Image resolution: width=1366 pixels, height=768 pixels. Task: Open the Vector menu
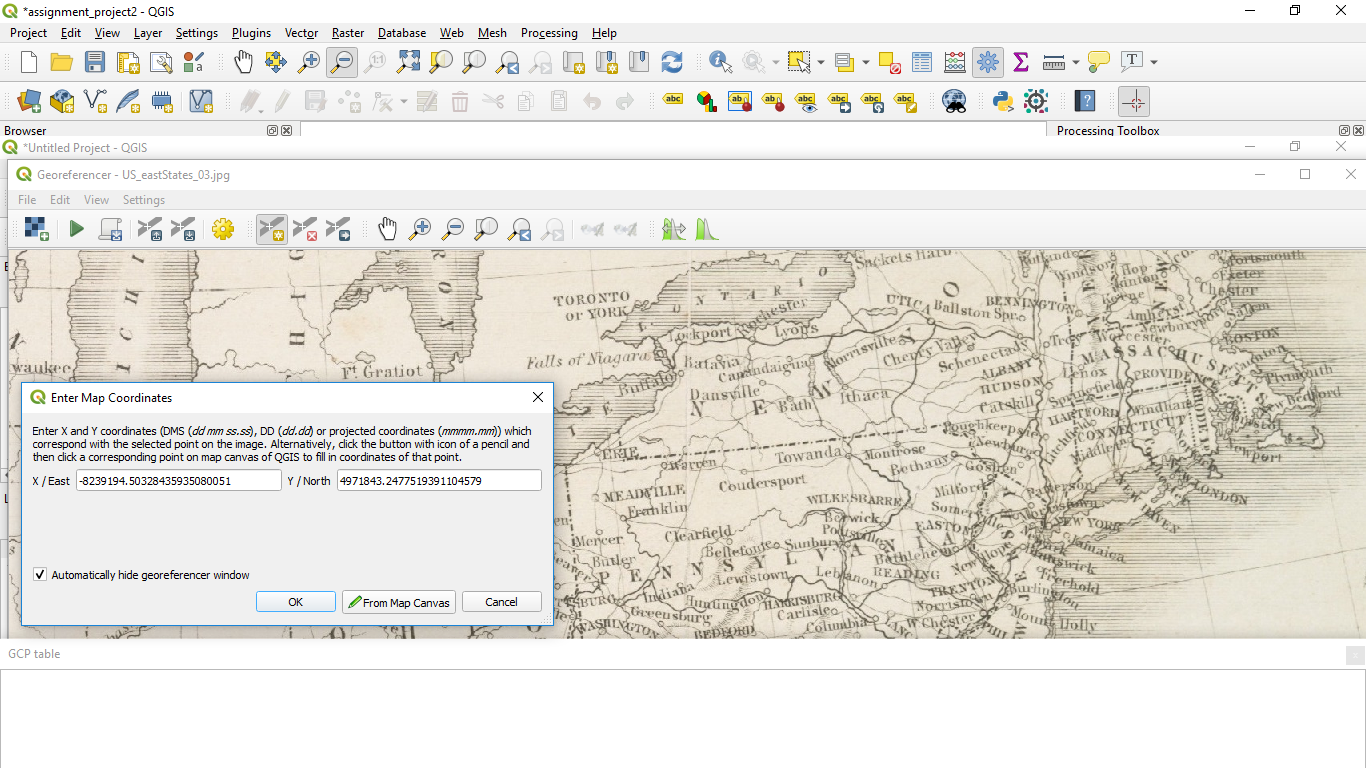(301, 33)
